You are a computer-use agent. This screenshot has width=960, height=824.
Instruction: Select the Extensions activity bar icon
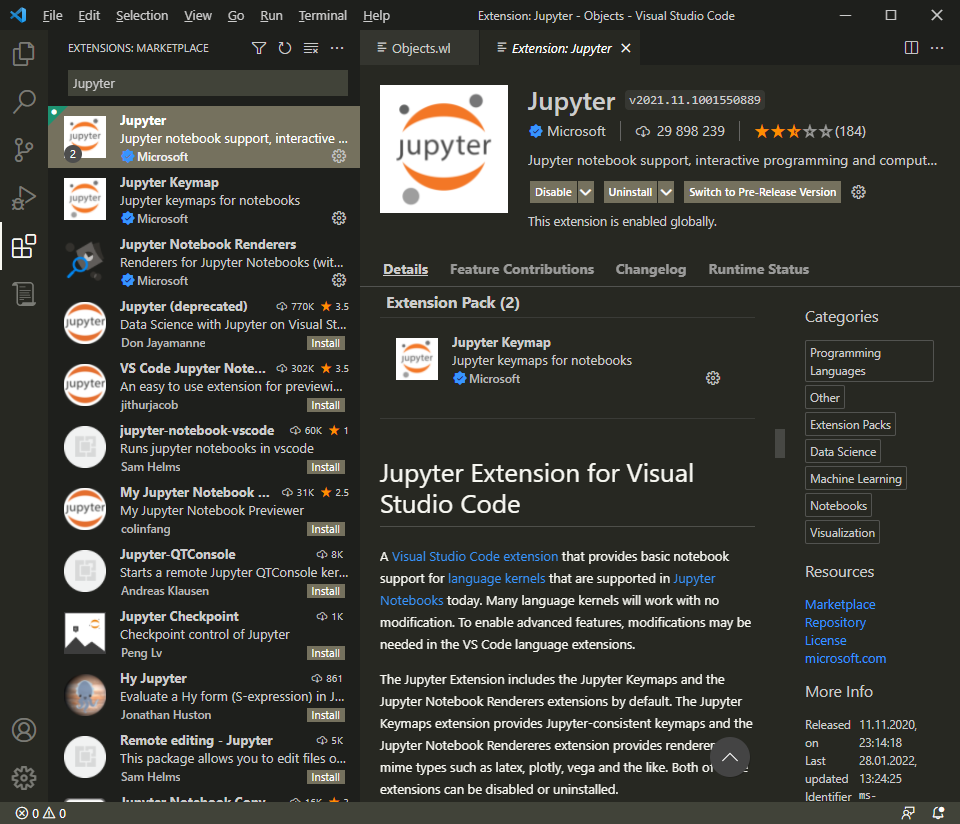(24, 246)
